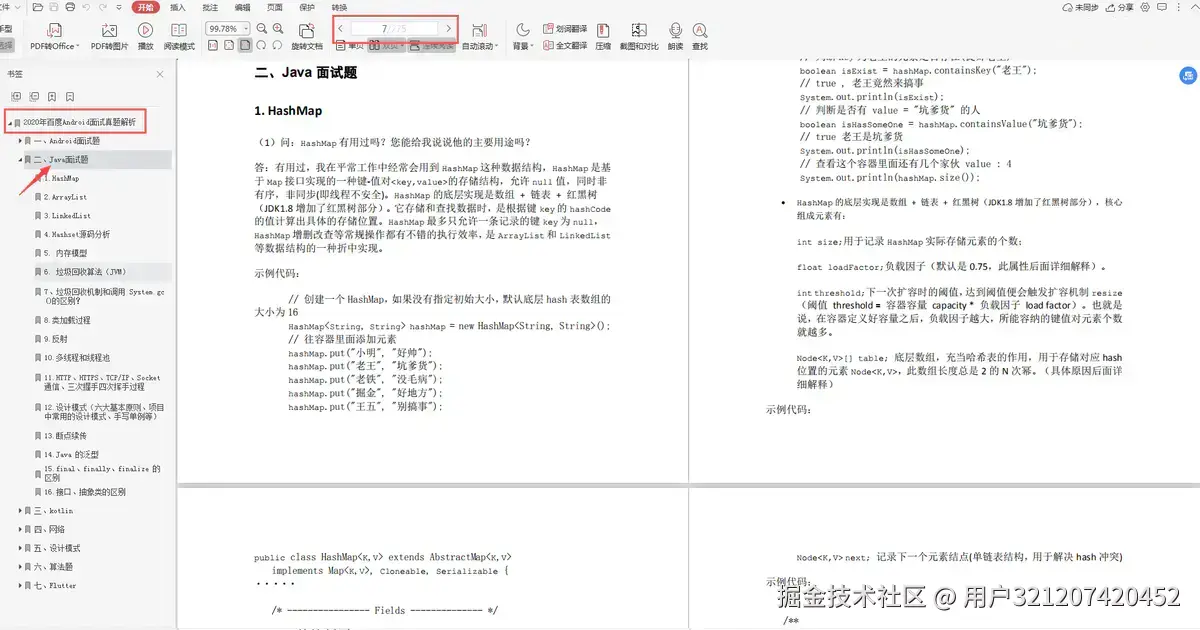This screenshot has height=630, width=1200.
Task: Click the 分享 share button
Action: pyautogui.click(x=1120, y=7)
